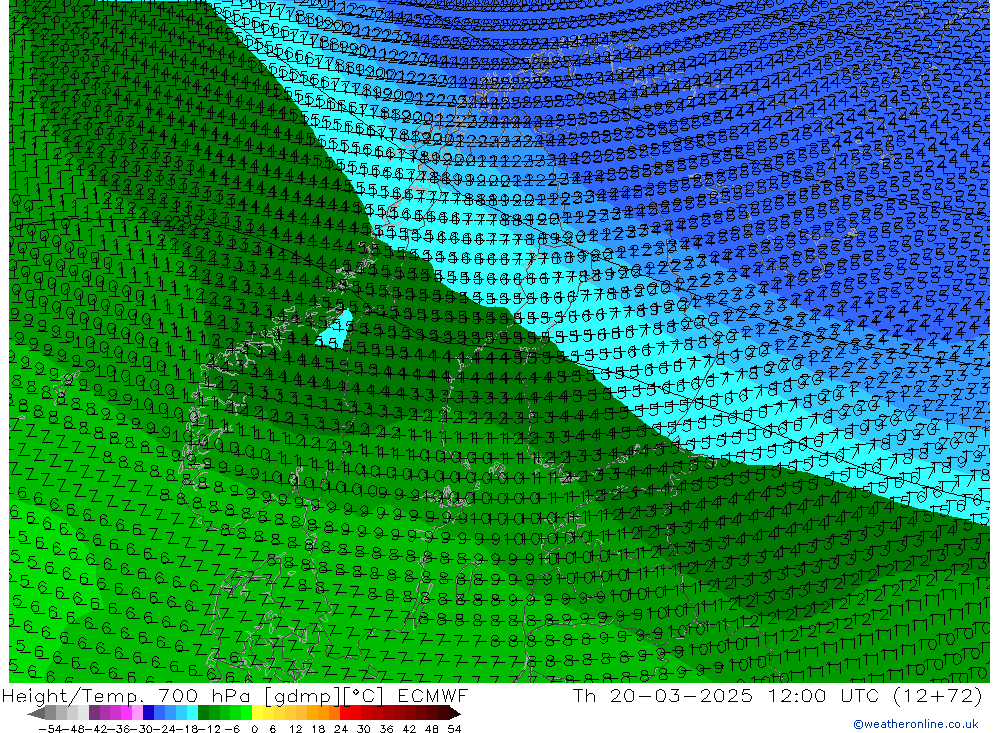
Task: Pick the dark blue -30 °C legend swatch
Action: 148,713
